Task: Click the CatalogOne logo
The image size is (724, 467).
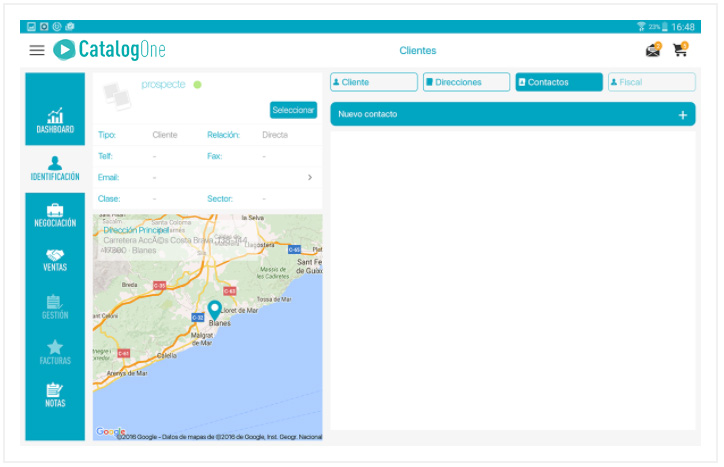Action: (x=109, y=49)
